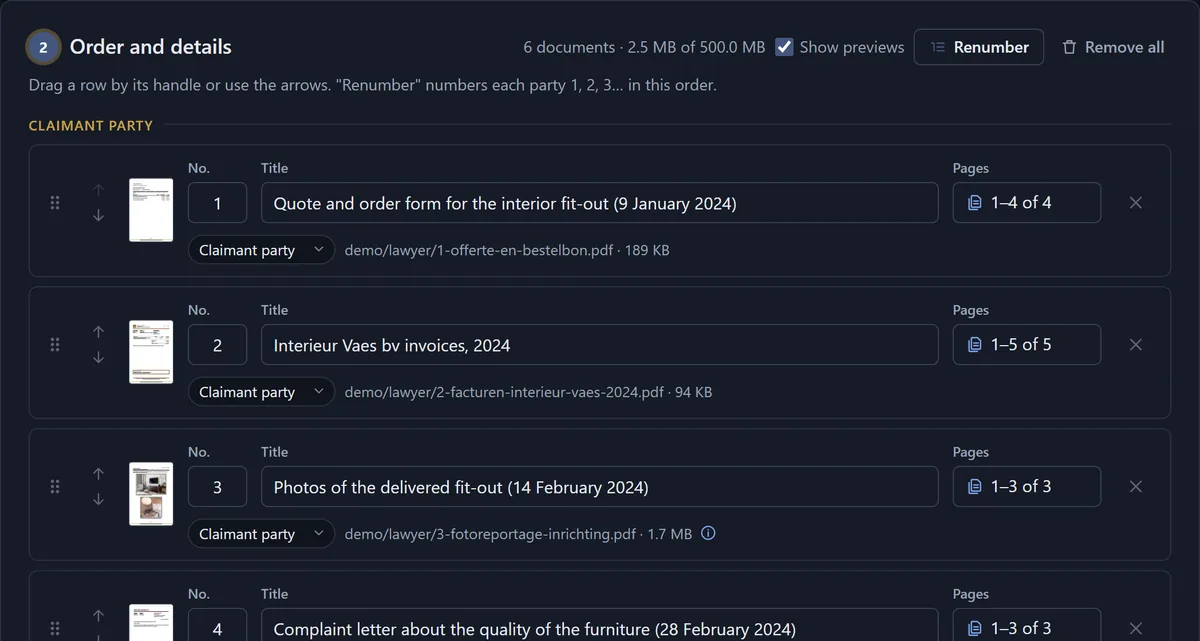Viewport: 1200px width, 641px height.
Task: Open Claimant party dropdown for document 2
Action: tap(261, 392)
